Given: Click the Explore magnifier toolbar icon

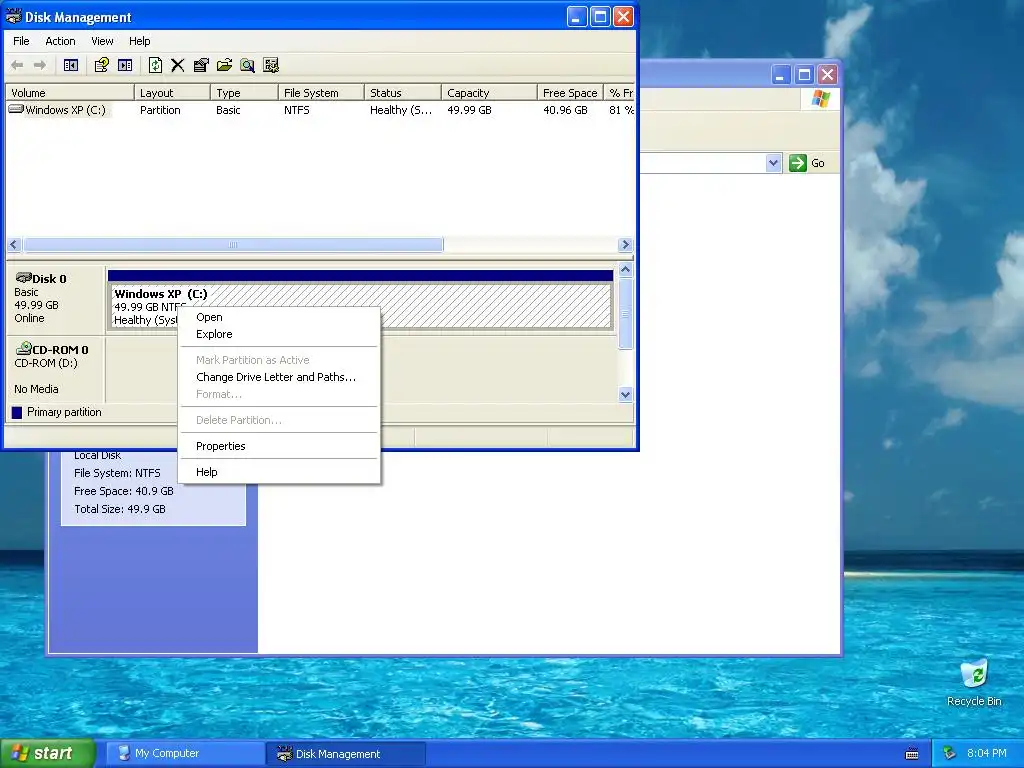Looking at the screenshot, I should click(247, 65).
